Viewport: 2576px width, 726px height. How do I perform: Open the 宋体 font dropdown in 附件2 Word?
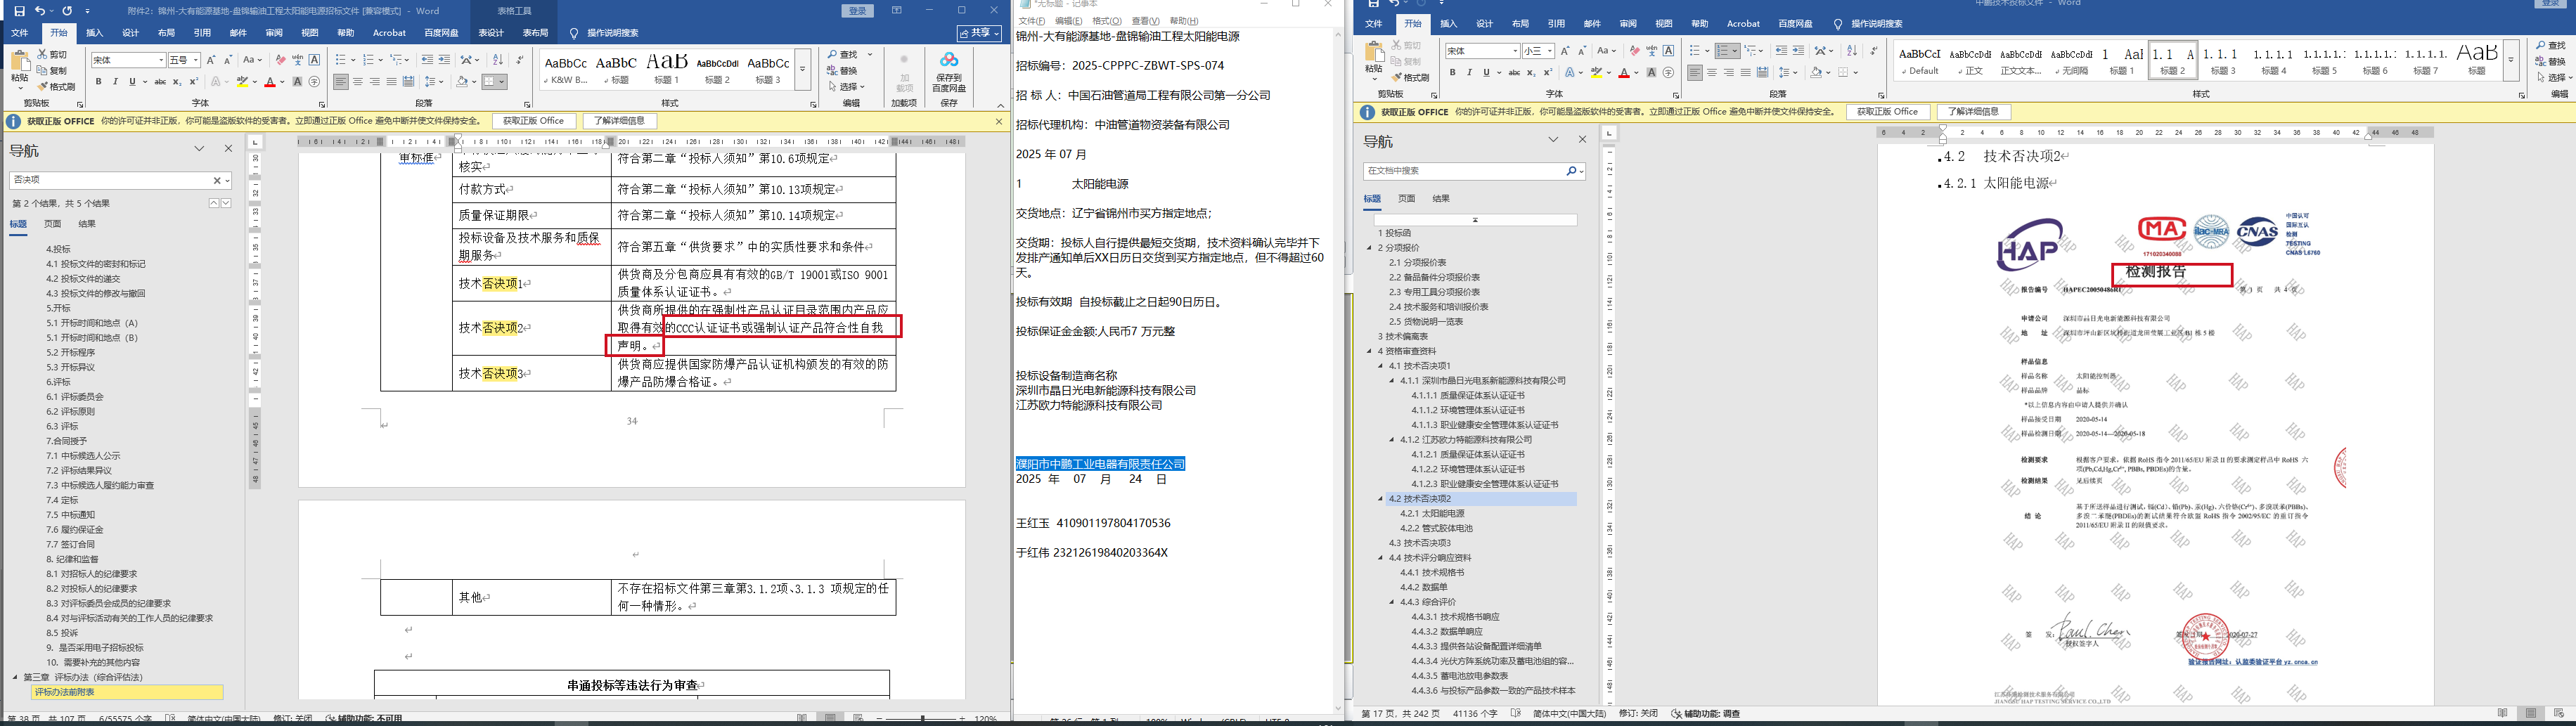point(160,60)
